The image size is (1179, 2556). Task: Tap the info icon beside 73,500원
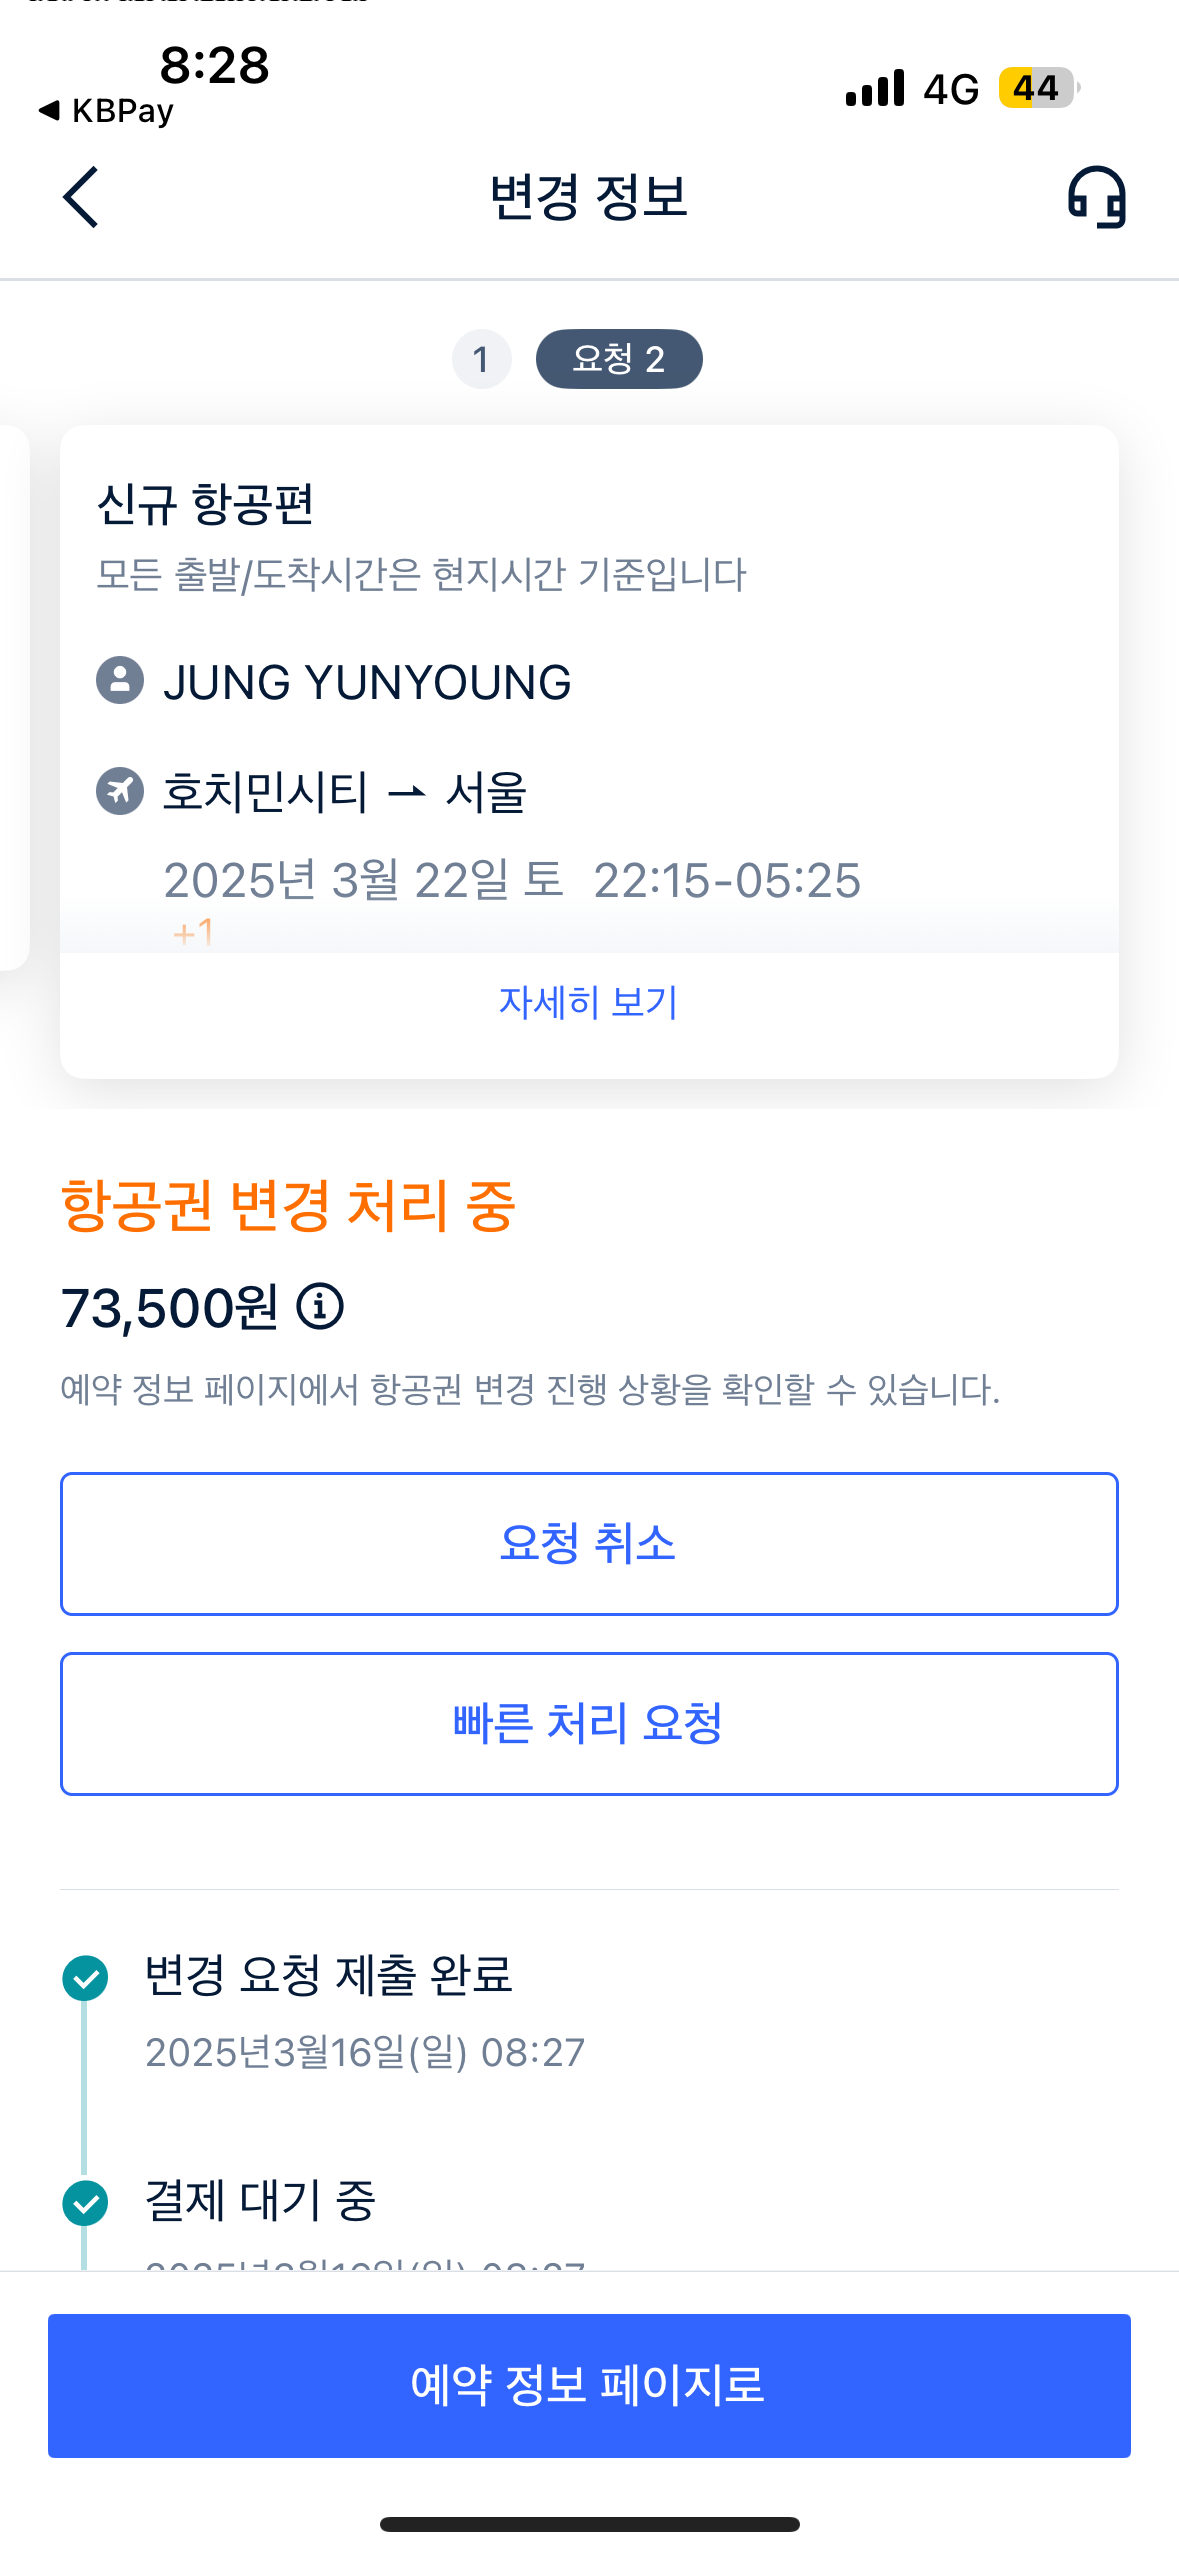320,1306
